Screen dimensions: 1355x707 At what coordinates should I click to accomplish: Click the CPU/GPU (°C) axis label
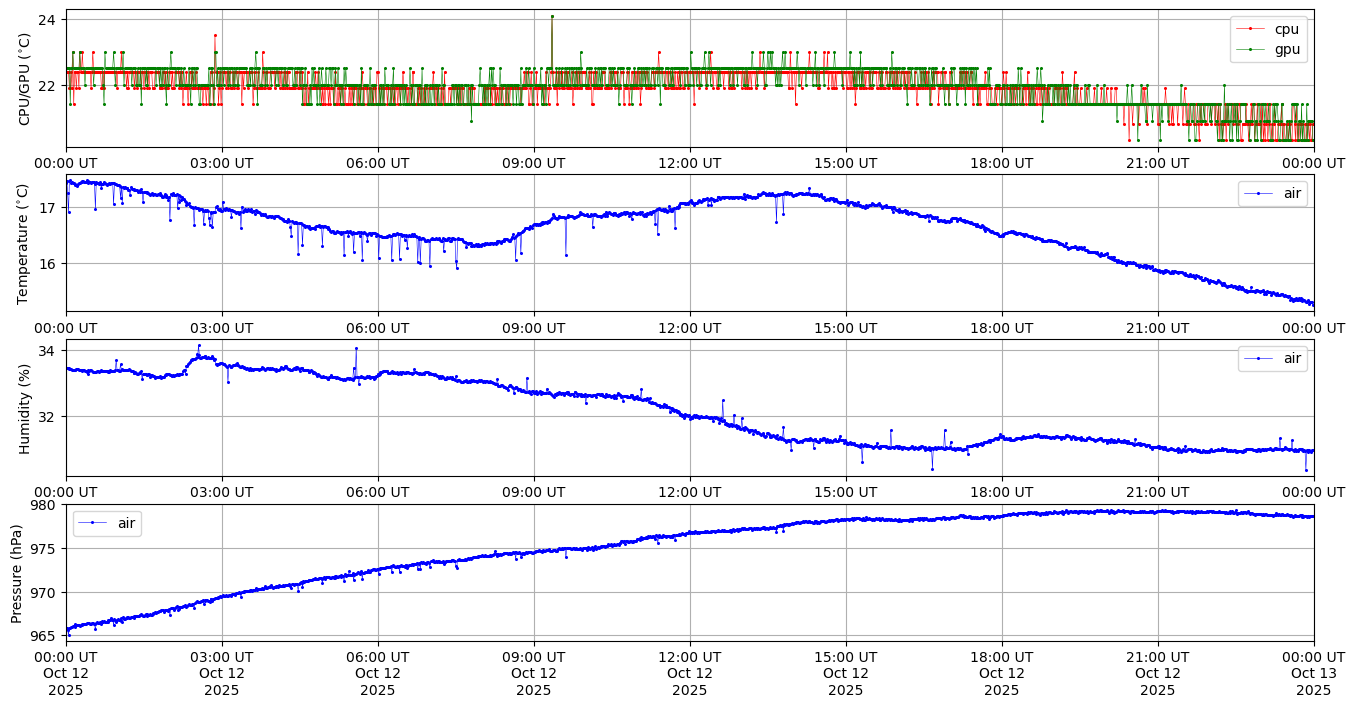25,79
